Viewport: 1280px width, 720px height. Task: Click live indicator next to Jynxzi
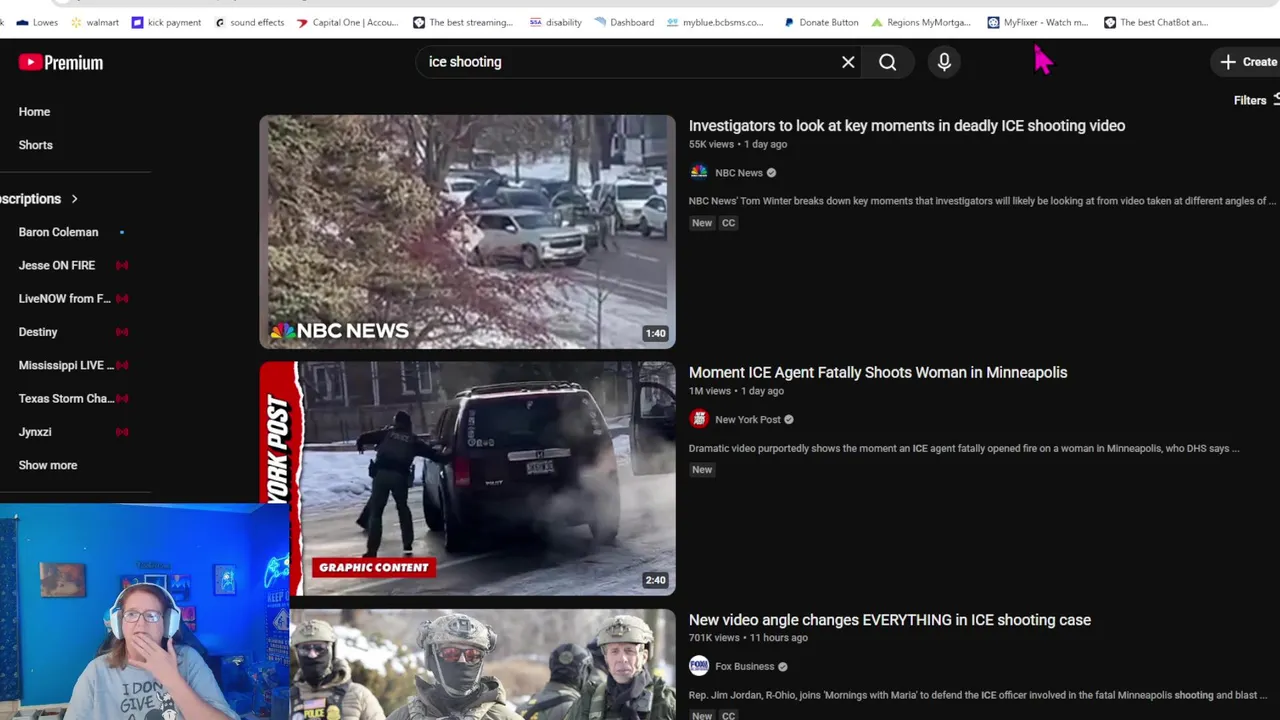[122, 432]
